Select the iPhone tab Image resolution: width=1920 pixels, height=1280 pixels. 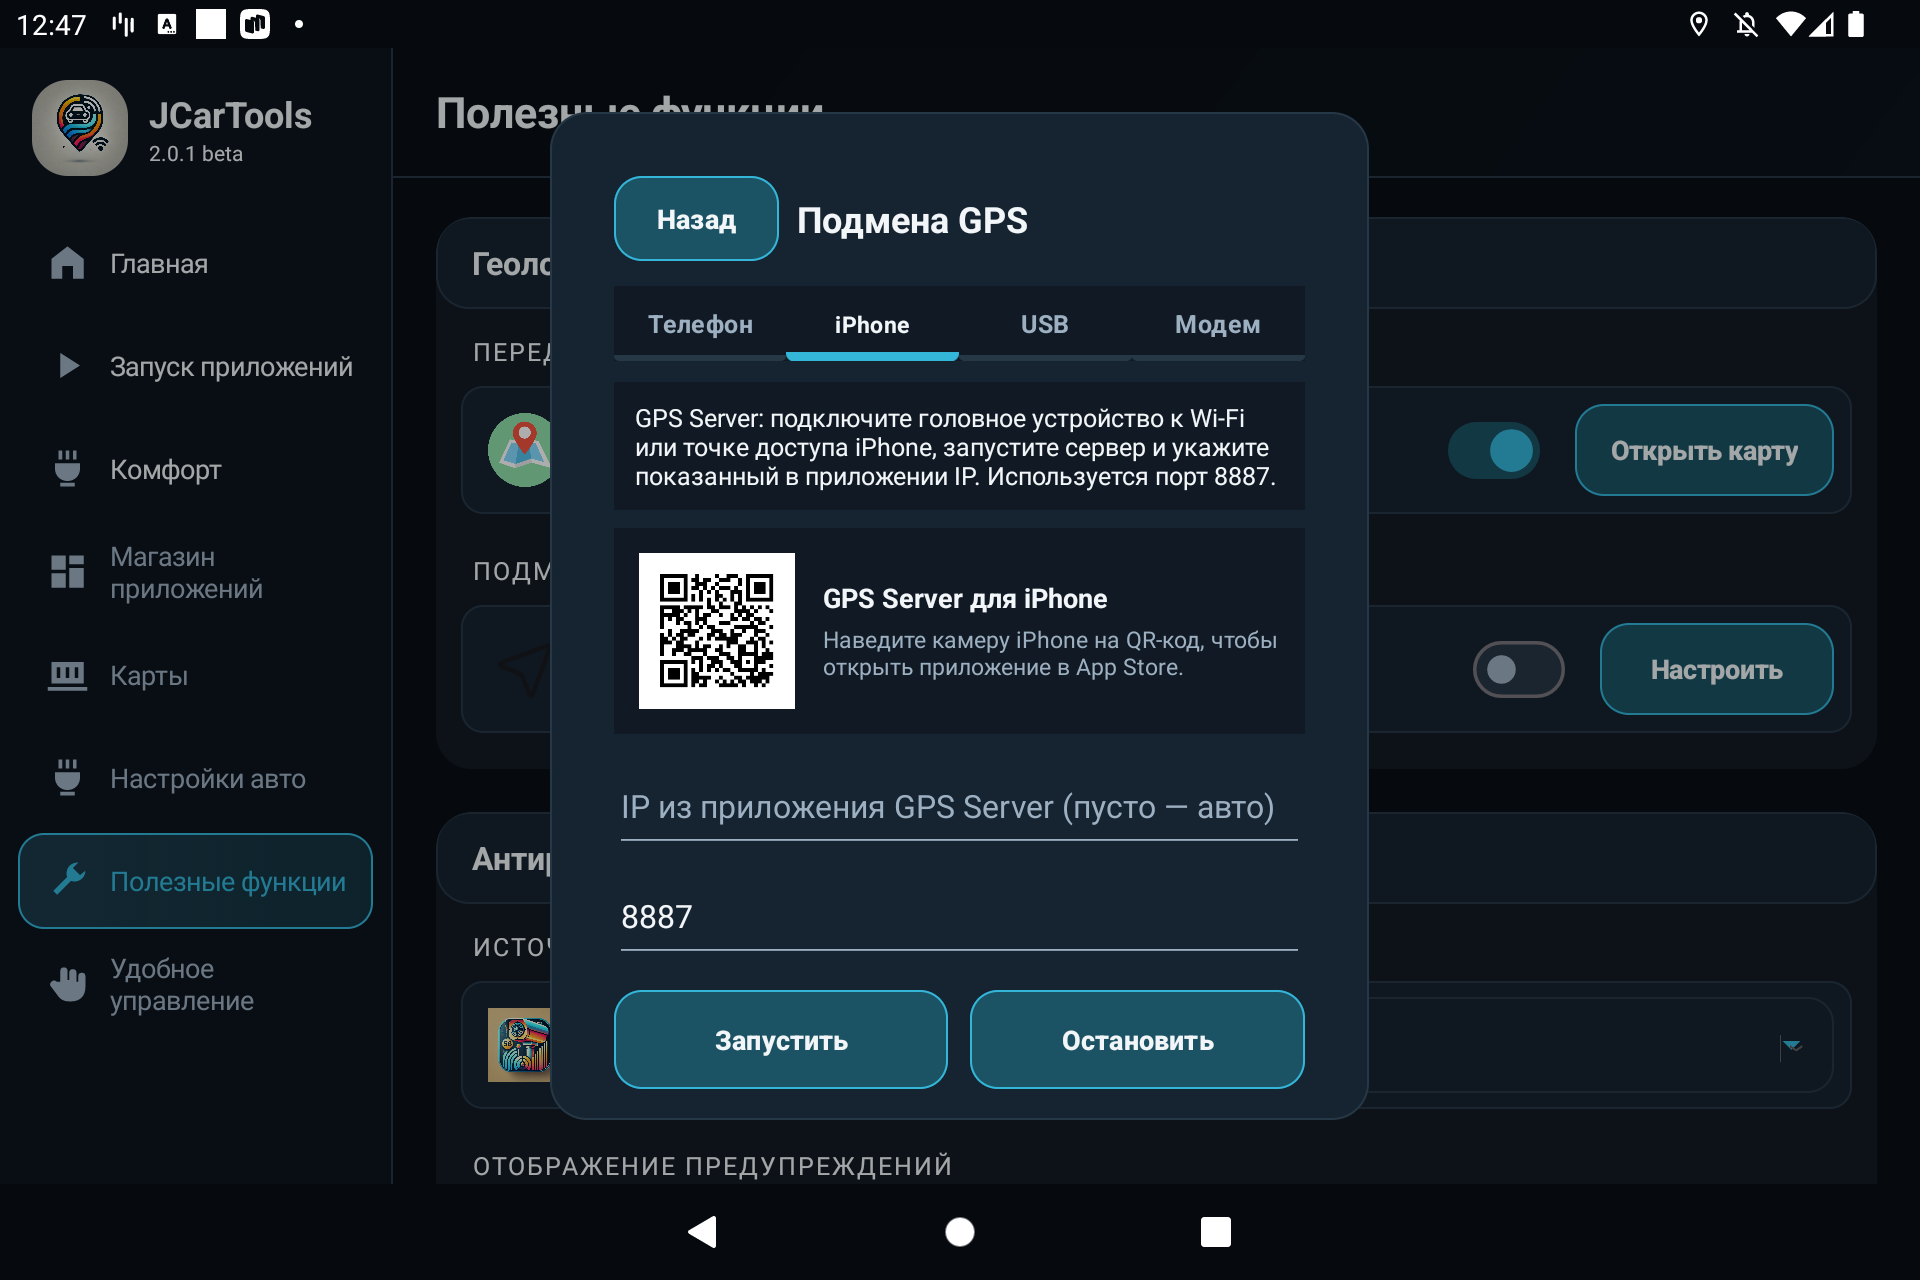click(872, 324)
